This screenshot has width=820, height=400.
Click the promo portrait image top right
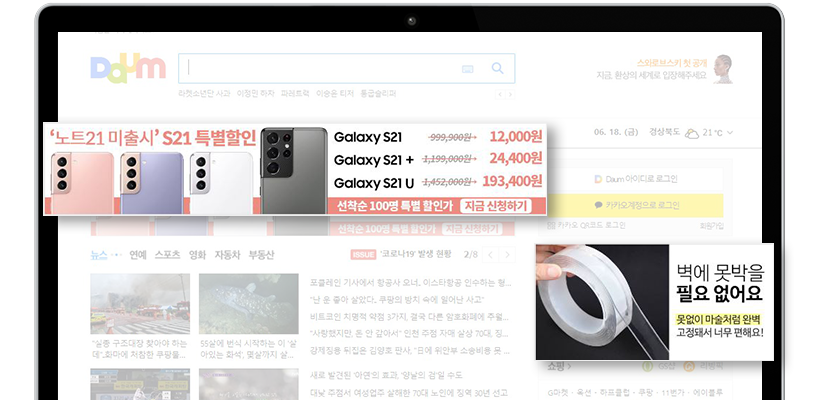coord(724,69)
